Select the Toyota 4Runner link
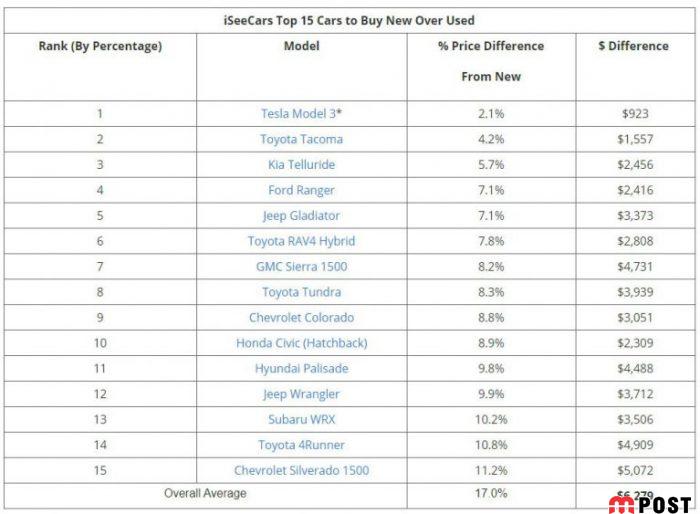 [301, 445]
